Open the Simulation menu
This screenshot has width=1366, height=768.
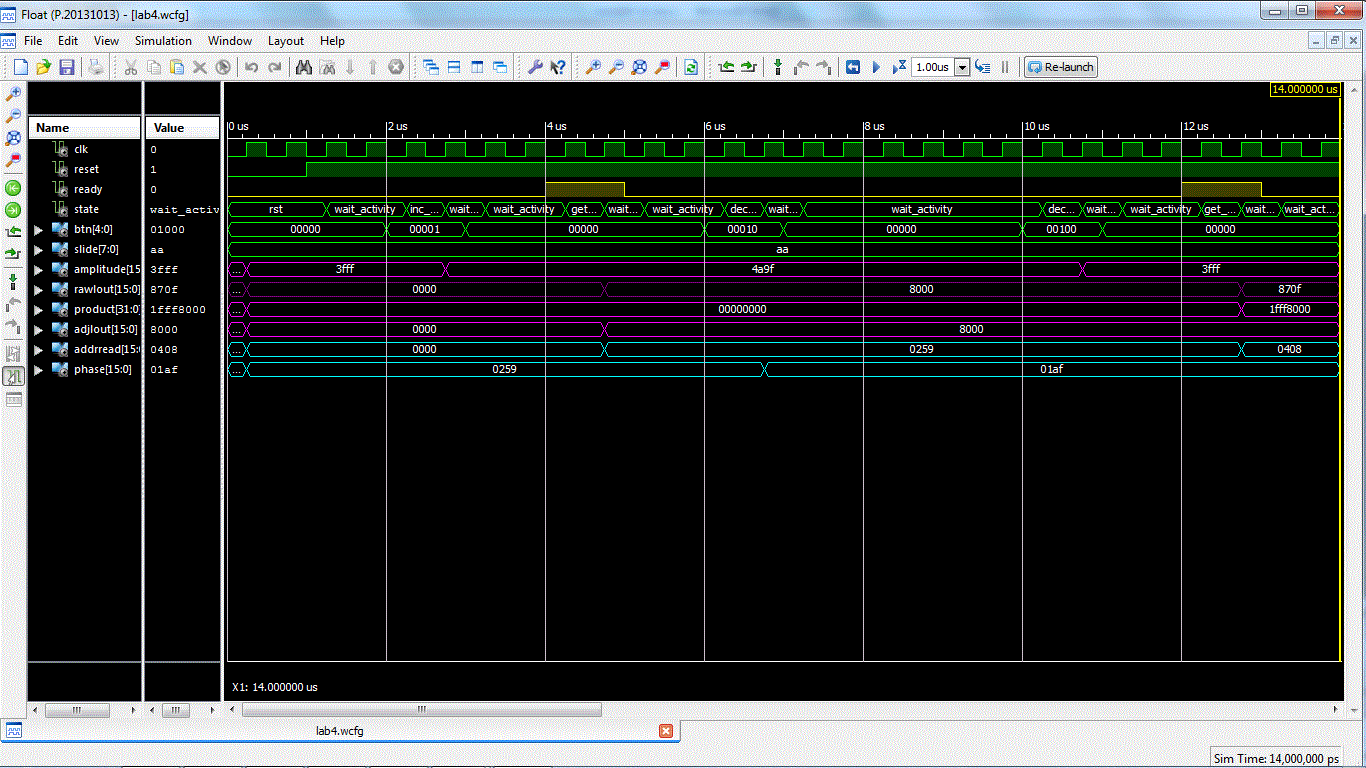click(x=163, y=41)
